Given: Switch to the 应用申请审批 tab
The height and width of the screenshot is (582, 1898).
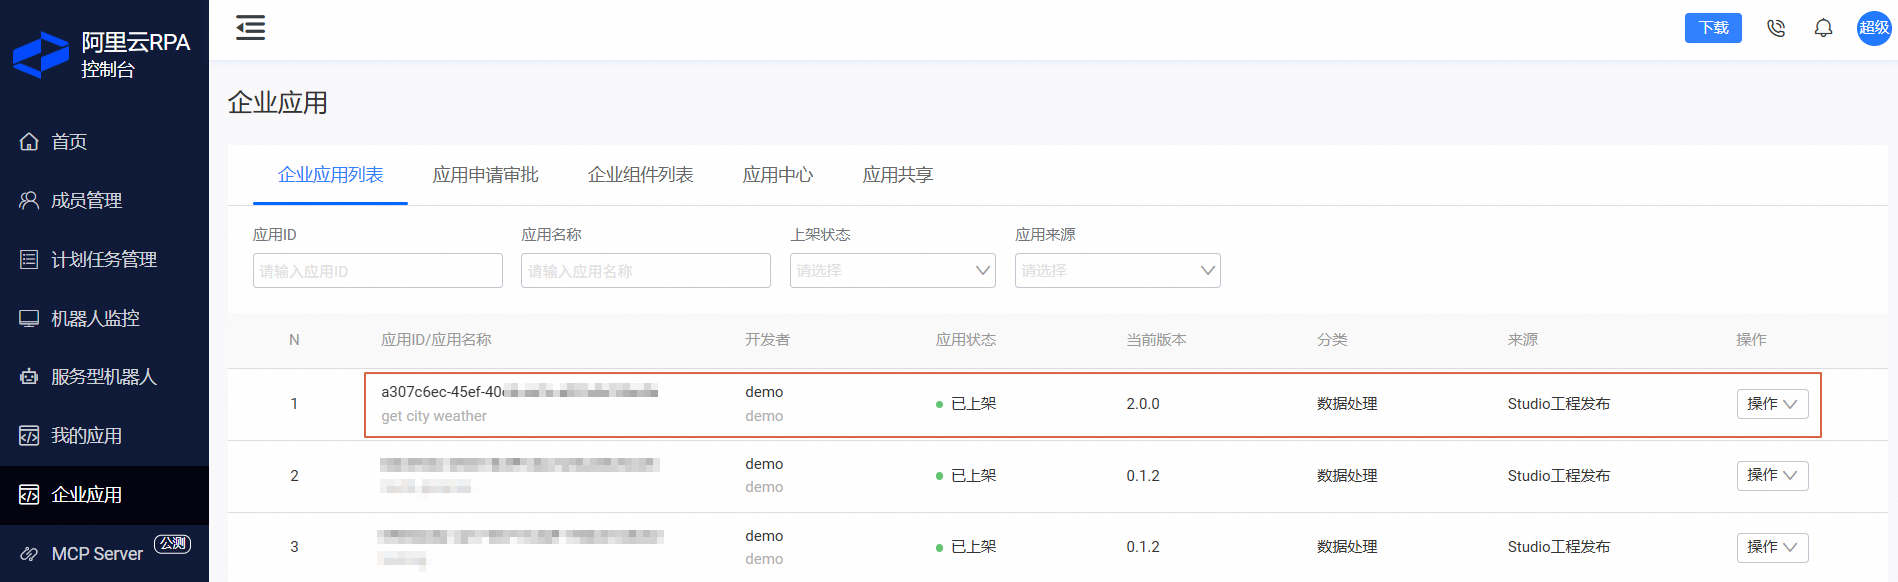Looking at the screenshot, I should click(x=485, y=175).
